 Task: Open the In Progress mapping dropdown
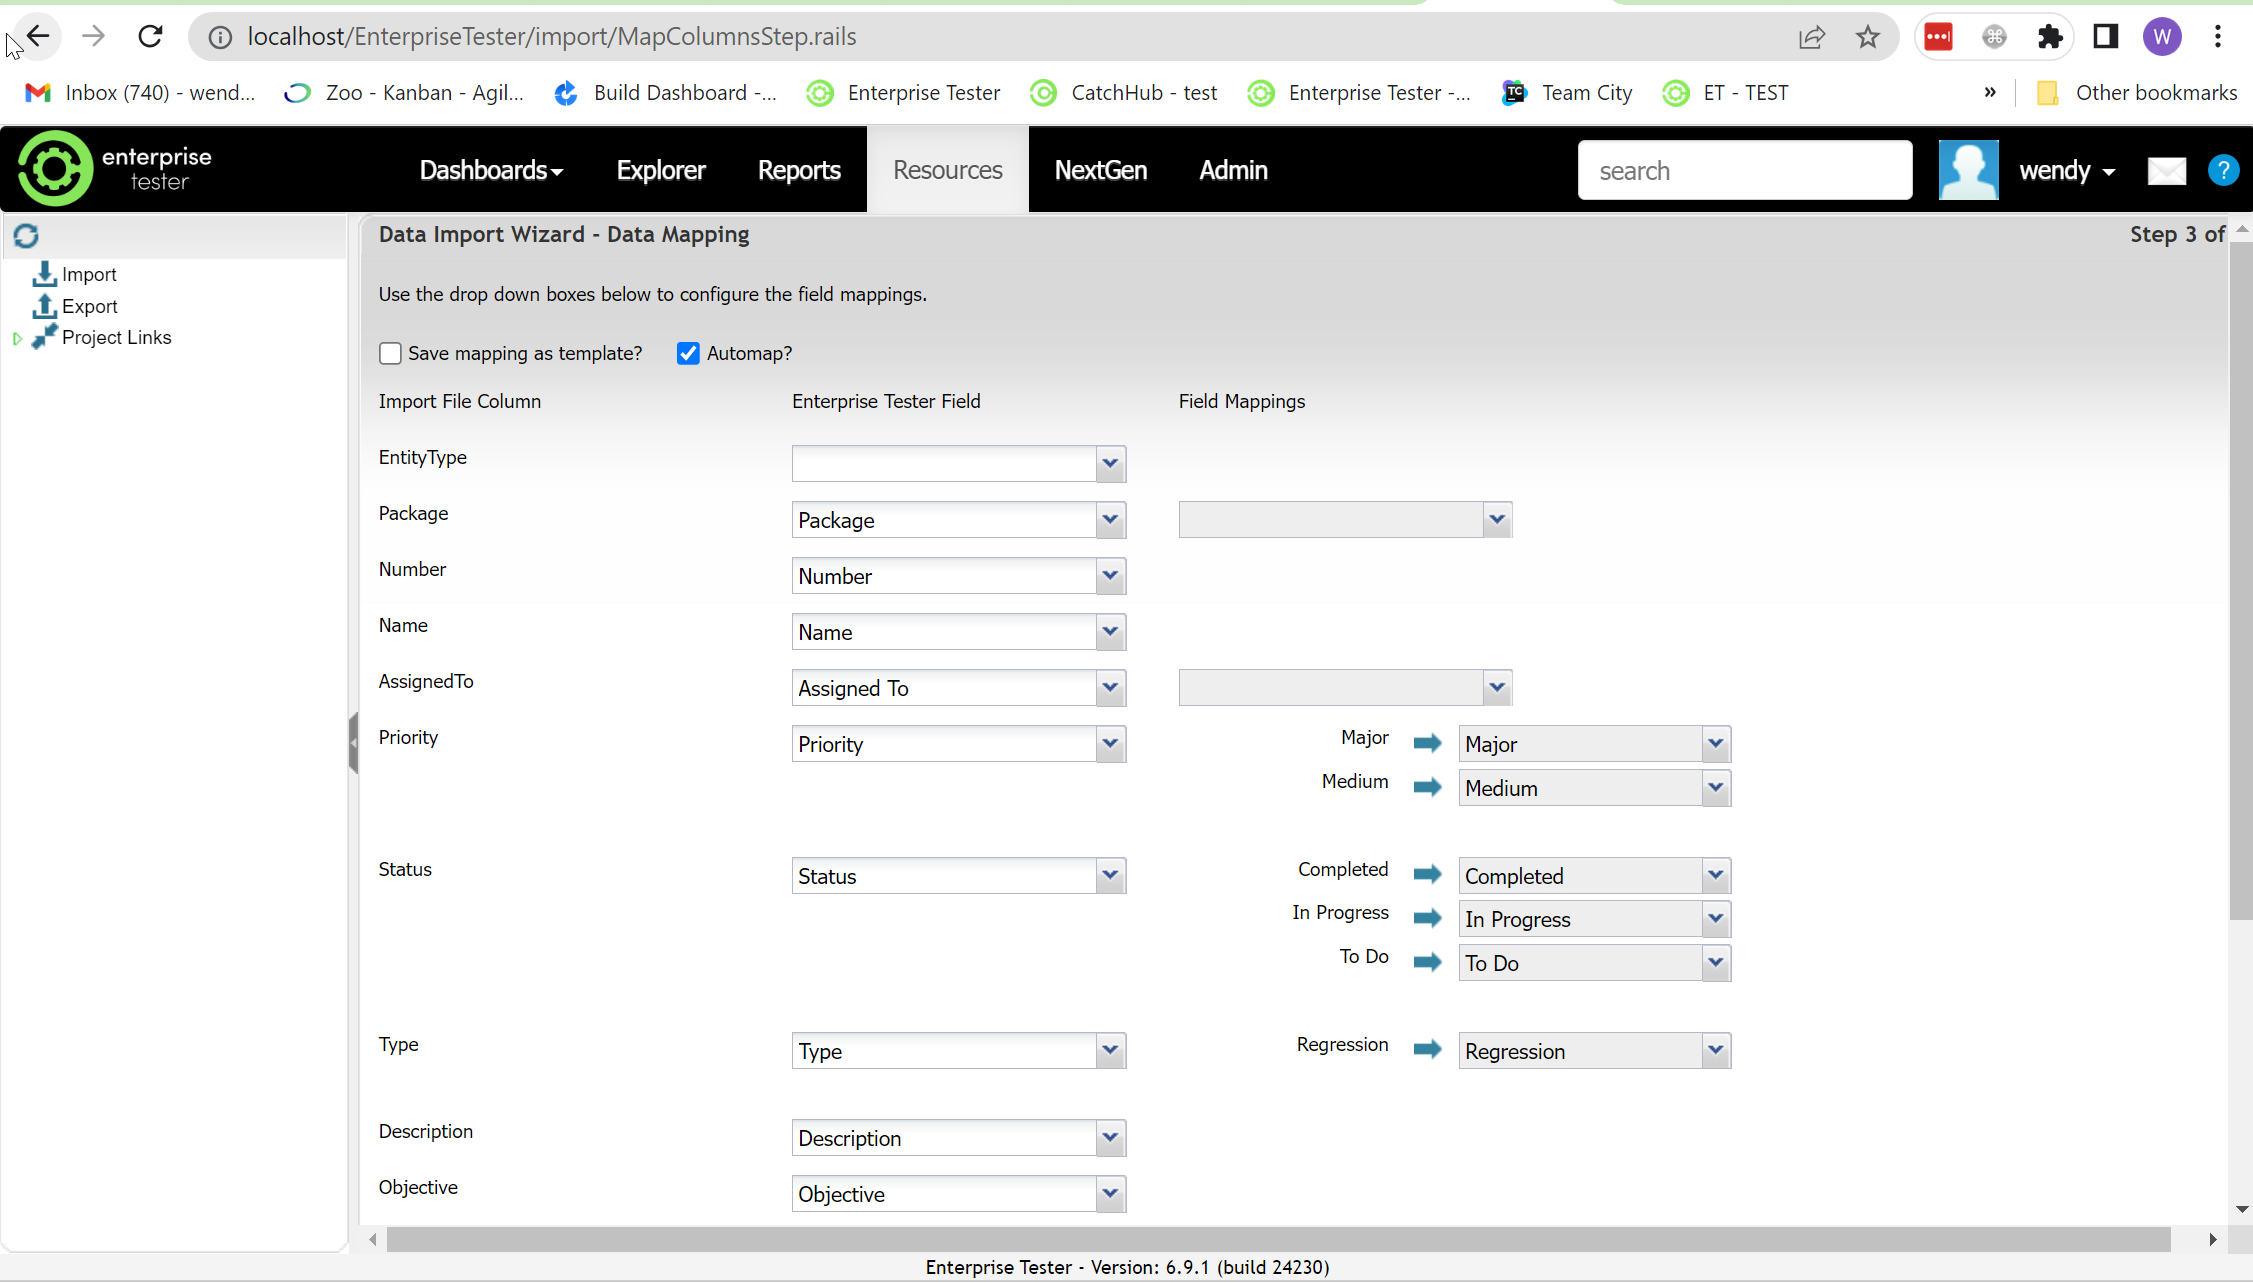point(1715,919)
